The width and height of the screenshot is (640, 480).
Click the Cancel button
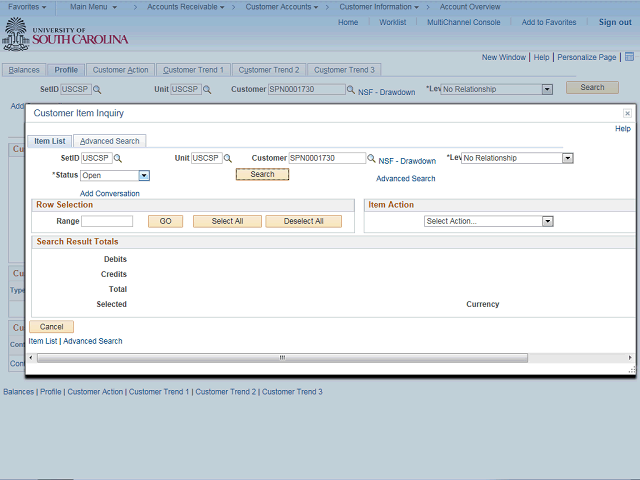coord(51,327)
